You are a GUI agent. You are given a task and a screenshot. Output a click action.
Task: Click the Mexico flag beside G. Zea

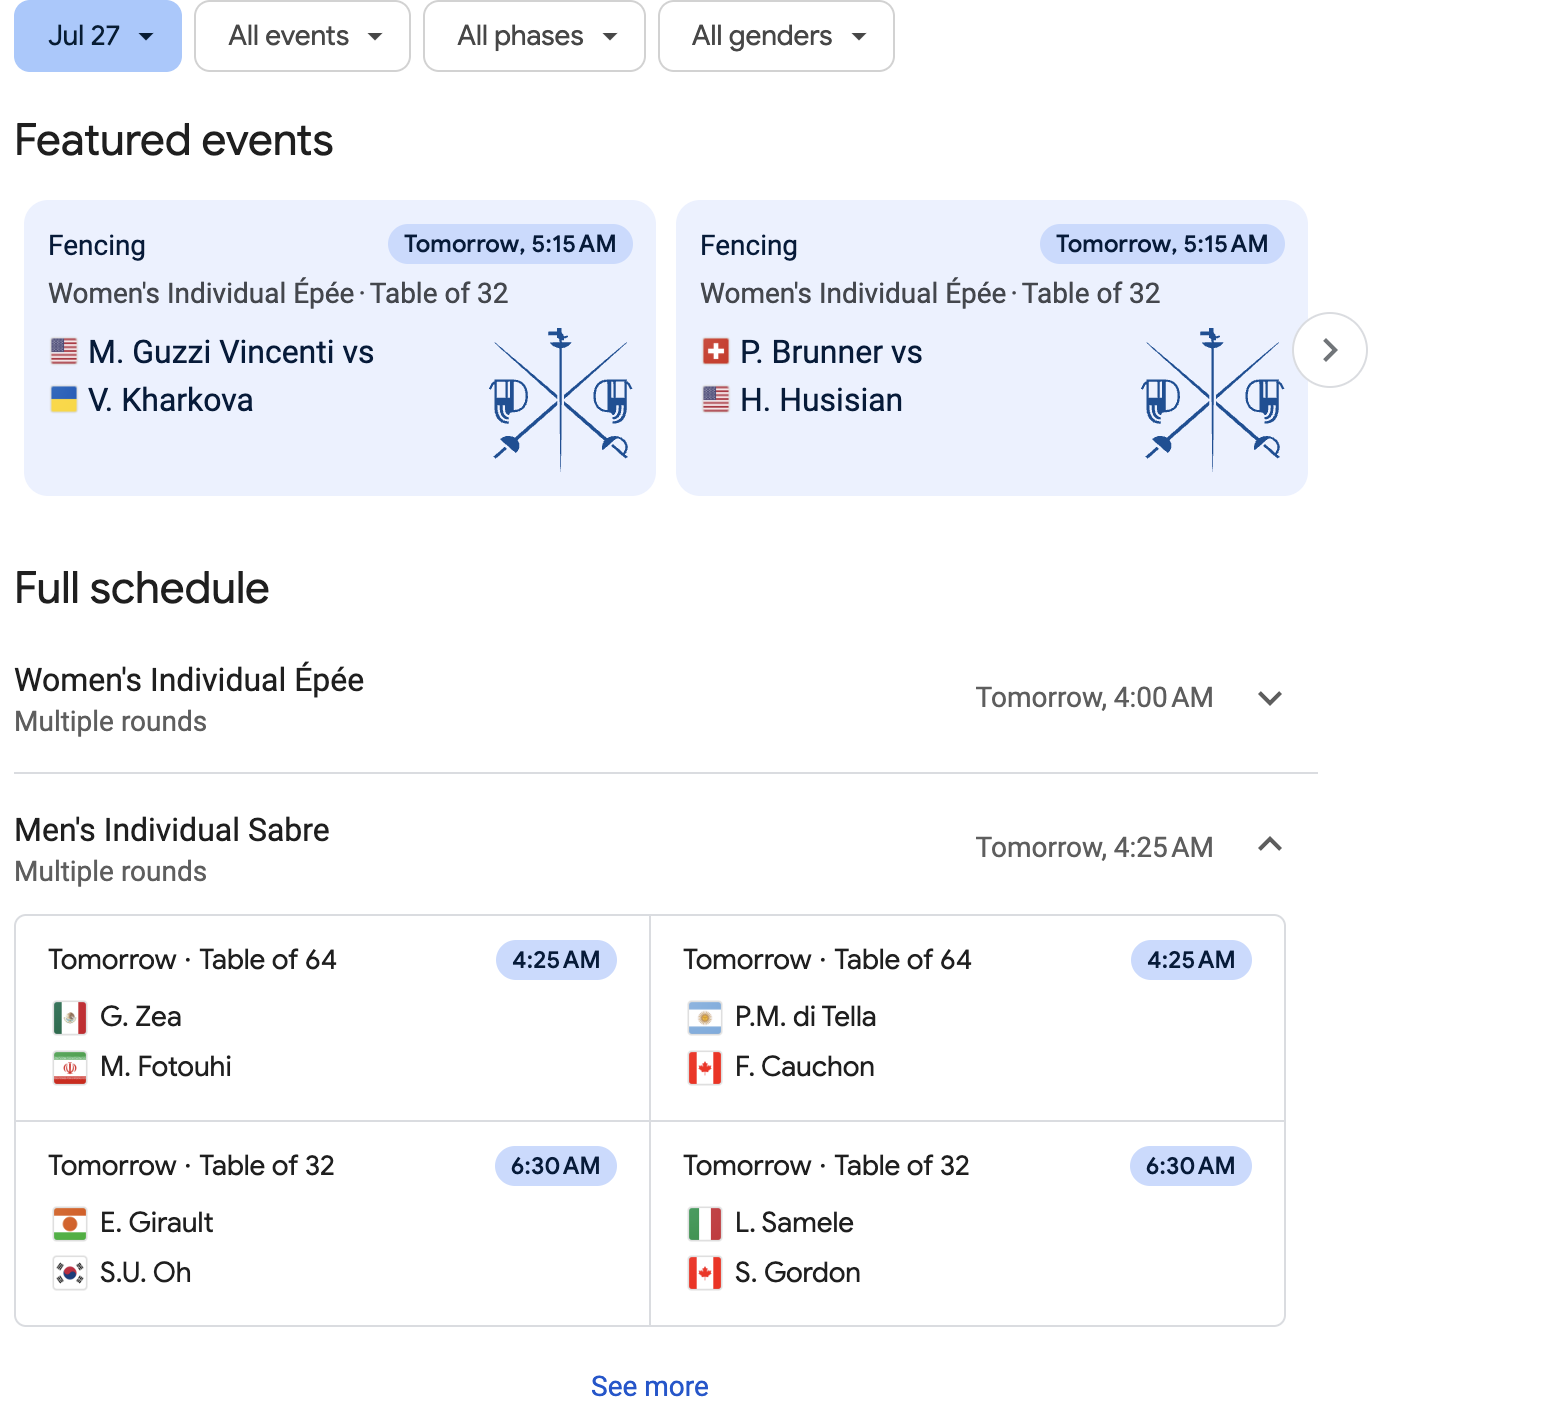pyautogui.click(x=70, y=1017)
